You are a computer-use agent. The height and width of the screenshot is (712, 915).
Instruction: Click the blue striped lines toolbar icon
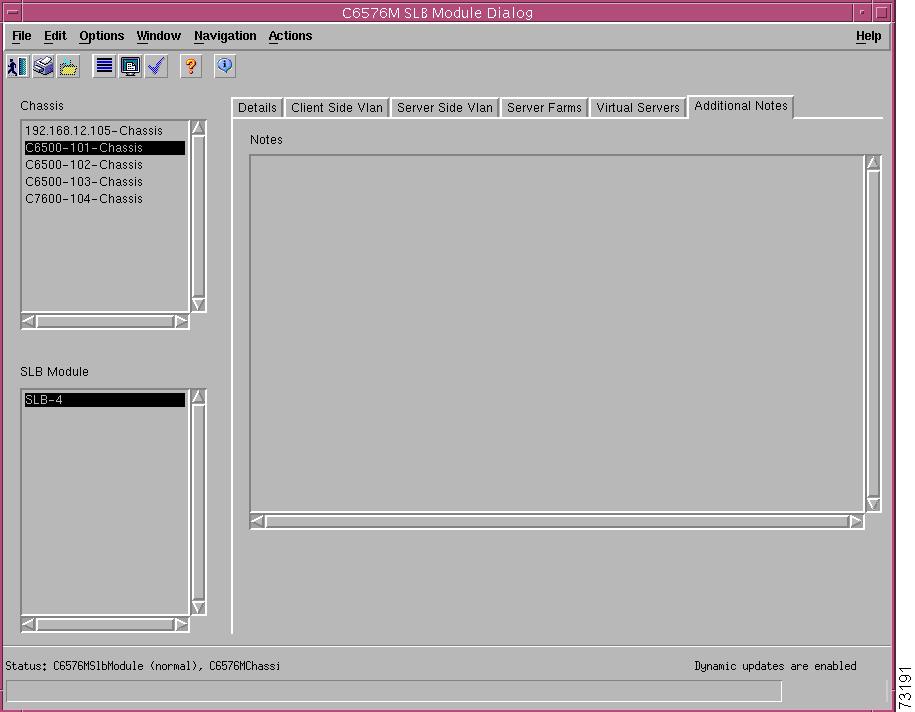point(104,66)
